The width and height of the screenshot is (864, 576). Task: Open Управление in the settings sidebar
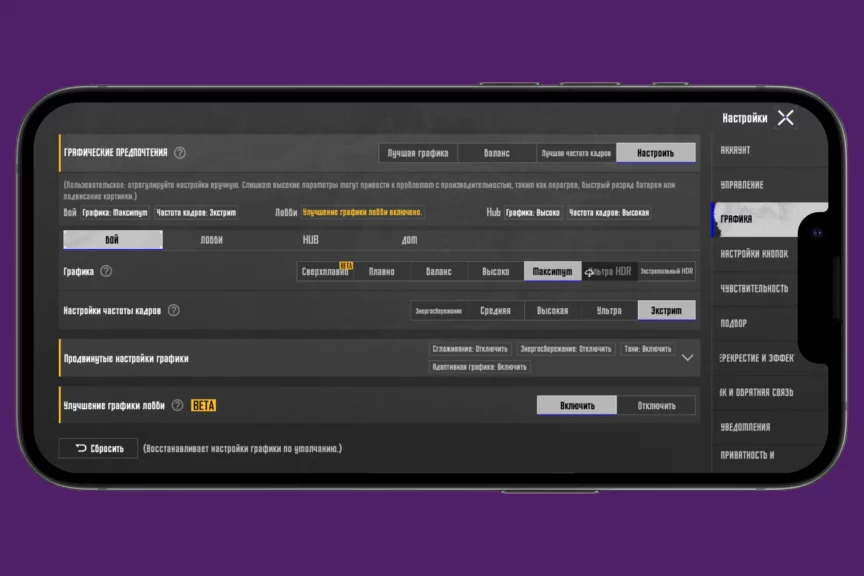point(742,185)
